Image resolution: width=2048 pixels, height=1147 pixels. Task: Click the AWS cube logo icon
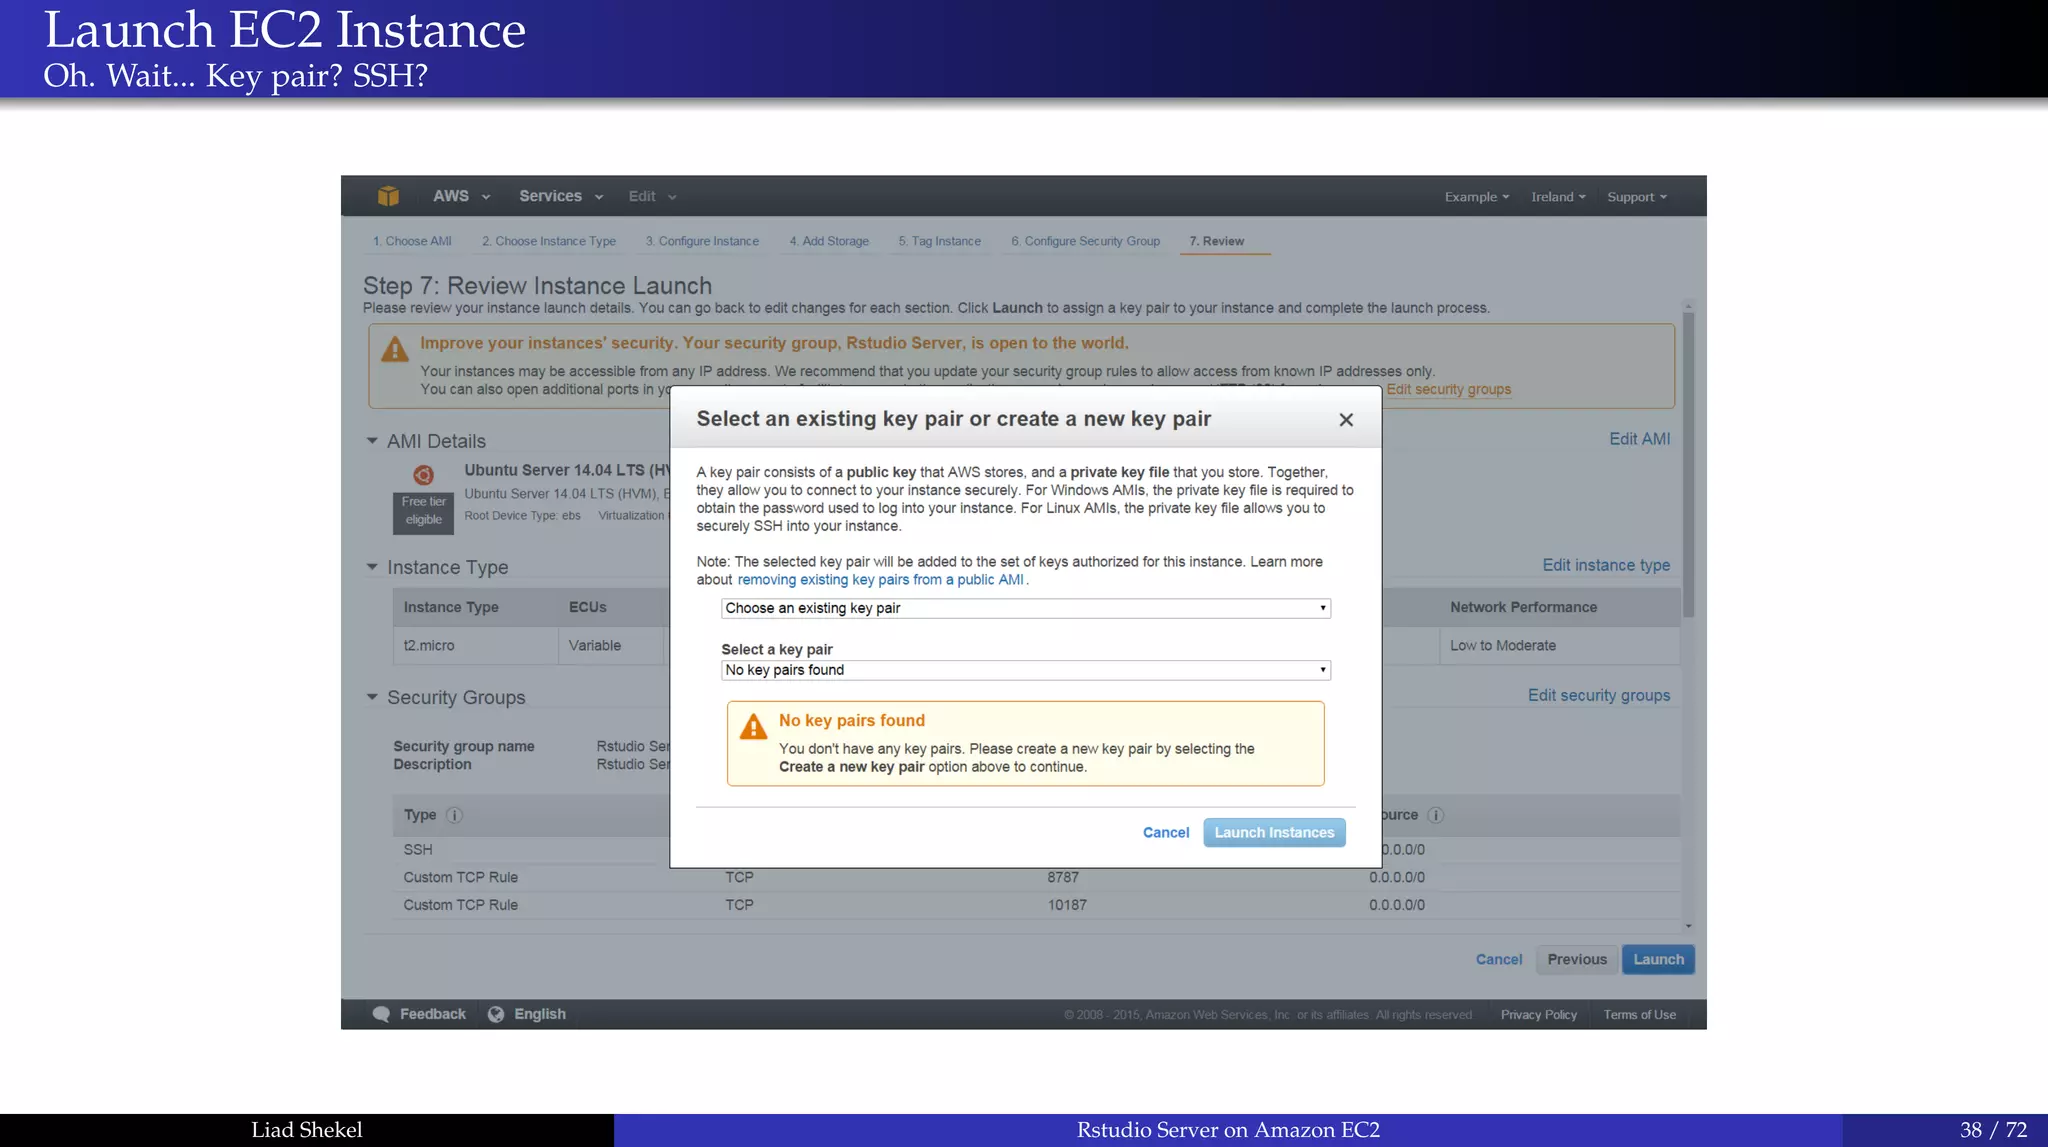click(x=388, y=196)
